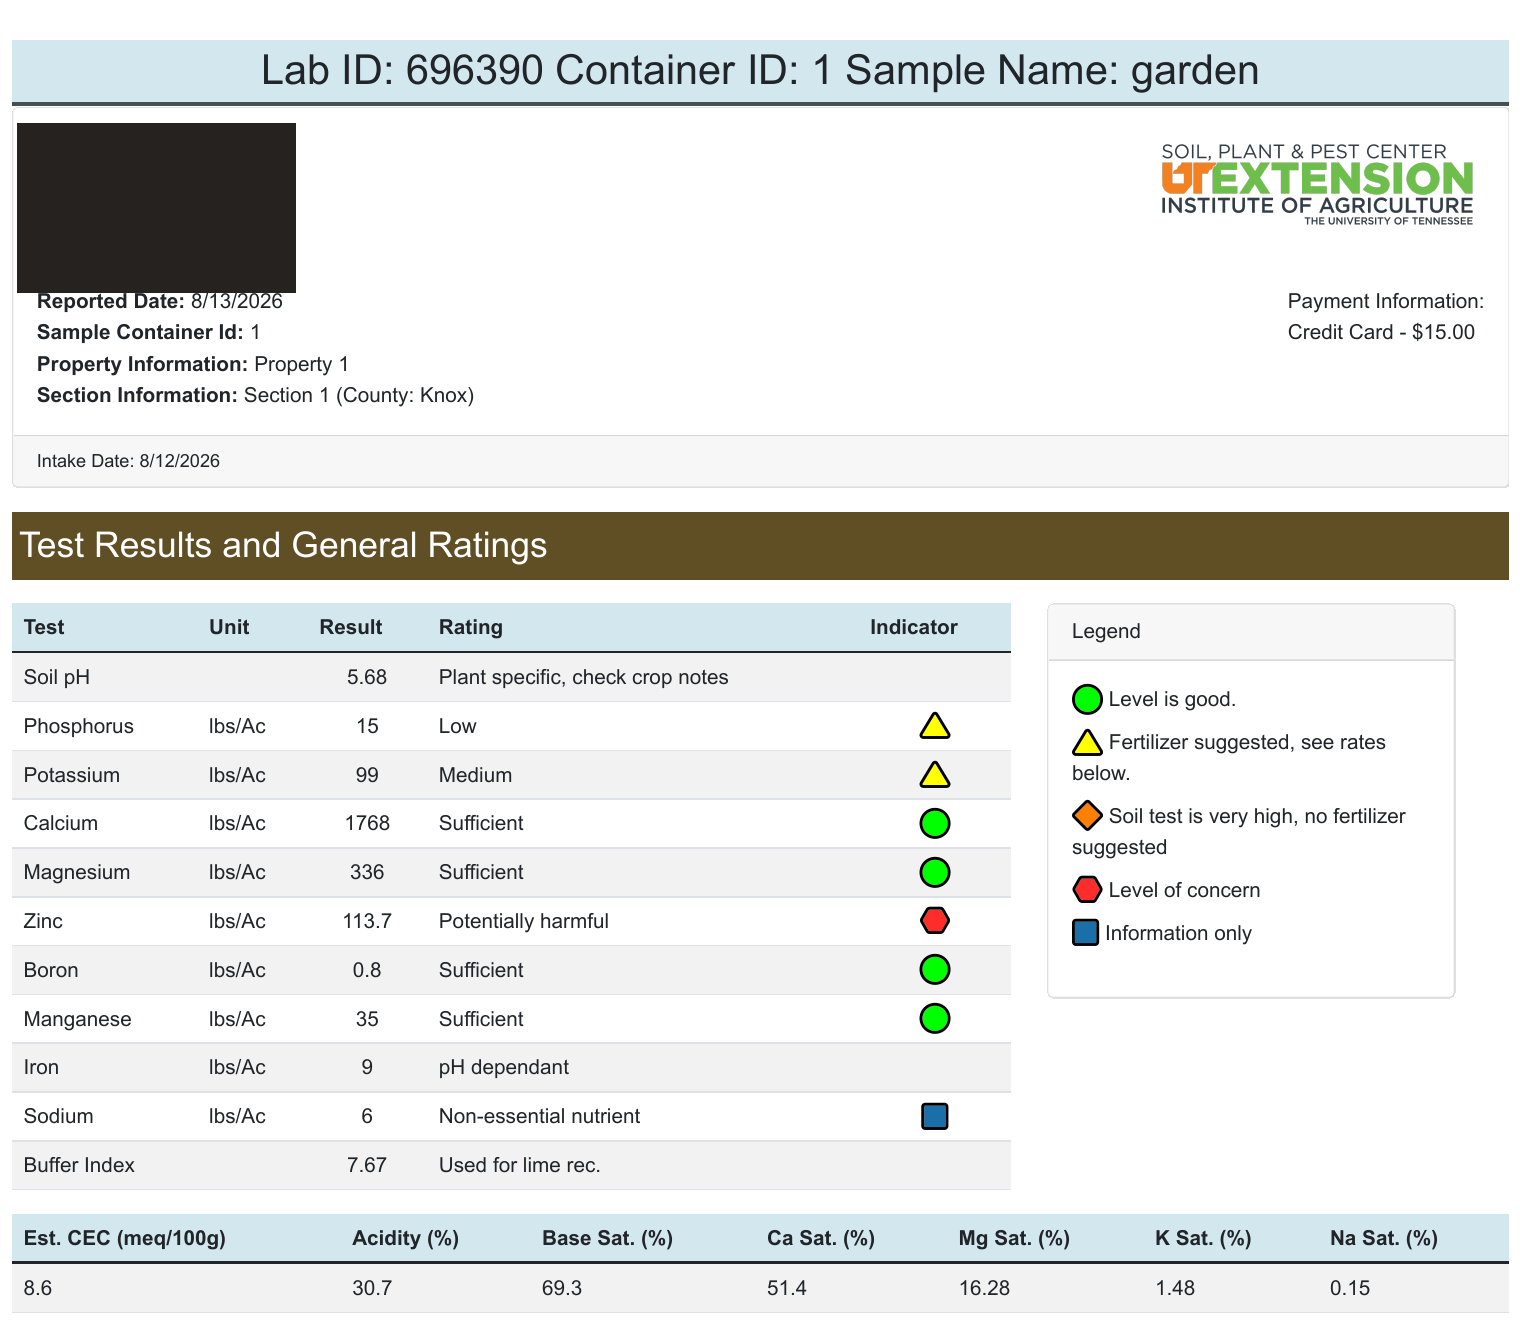Click the Payment Information label

1386,301
